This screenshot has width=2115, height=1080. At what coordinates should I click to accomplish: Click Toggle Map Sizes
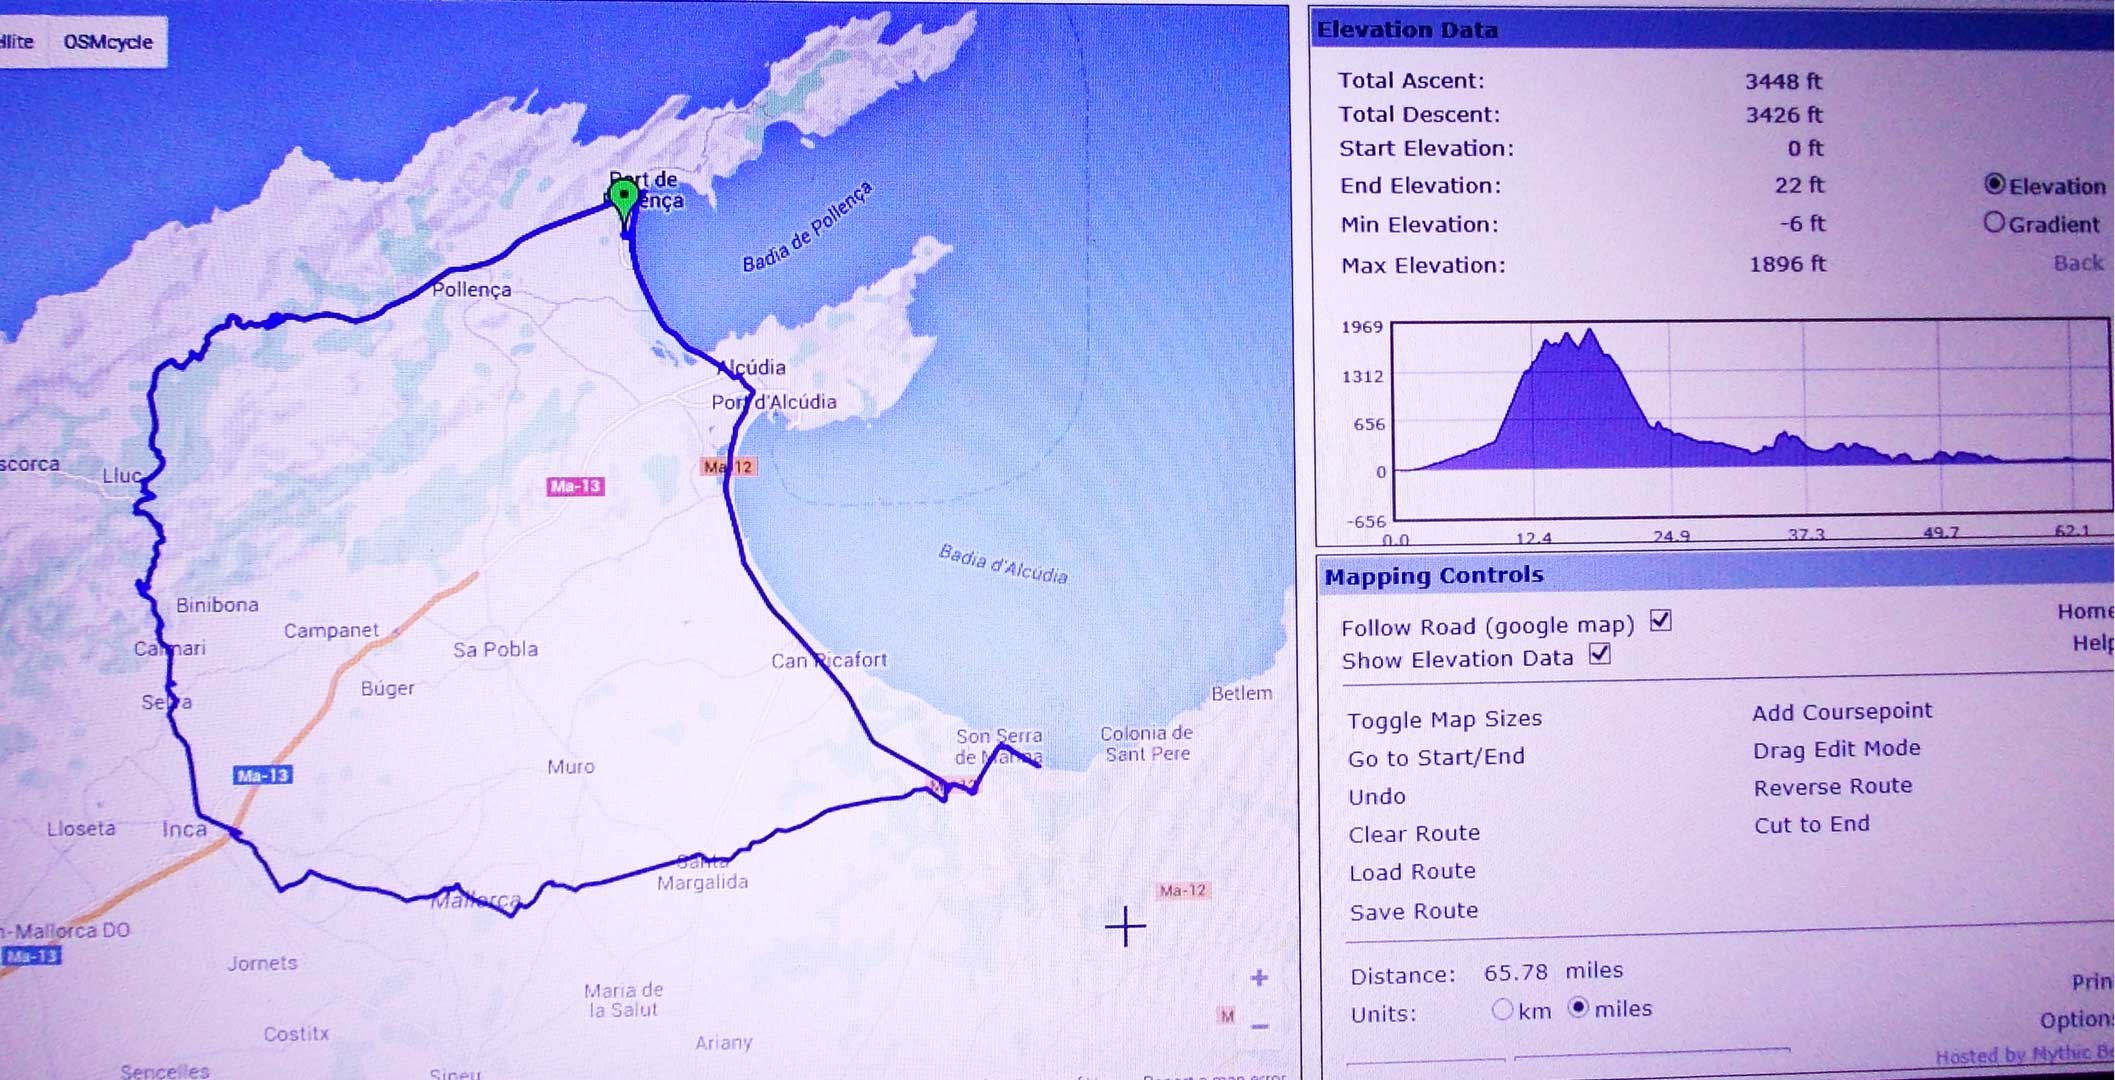click(x=1443, y=719)
